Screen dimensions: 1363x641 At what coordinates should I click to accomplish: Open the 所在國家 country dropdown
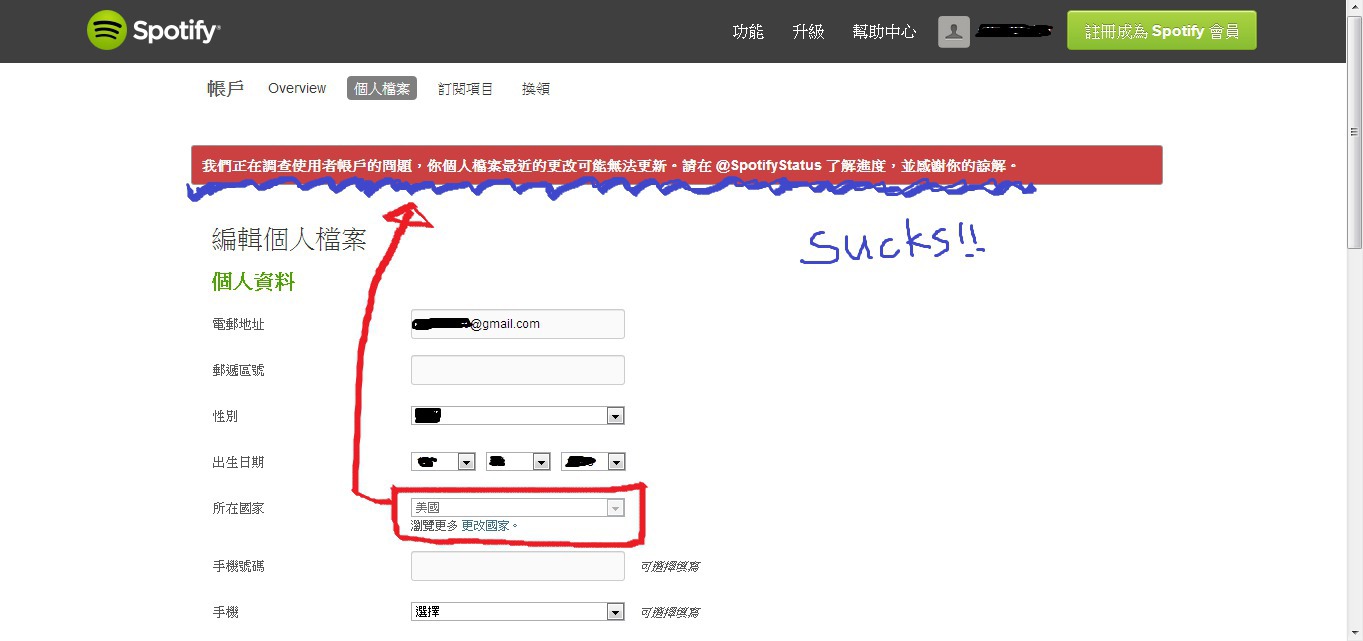(518, 508)
